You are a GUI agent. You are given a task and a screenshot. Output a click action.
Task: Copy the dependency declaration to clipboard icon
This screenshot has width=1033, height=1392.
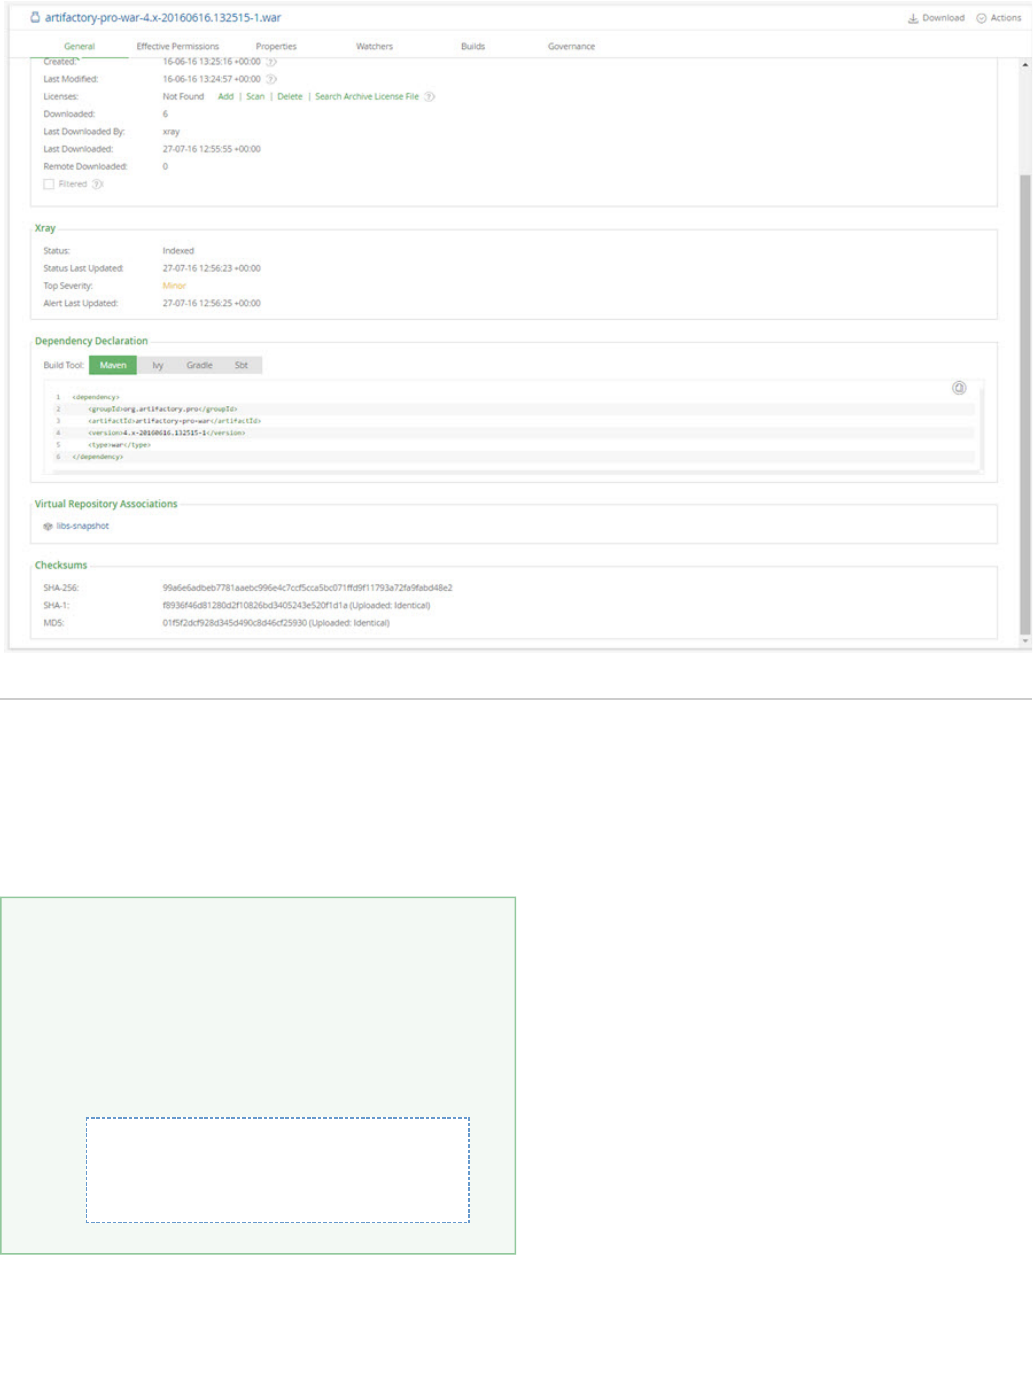(959, 388)
